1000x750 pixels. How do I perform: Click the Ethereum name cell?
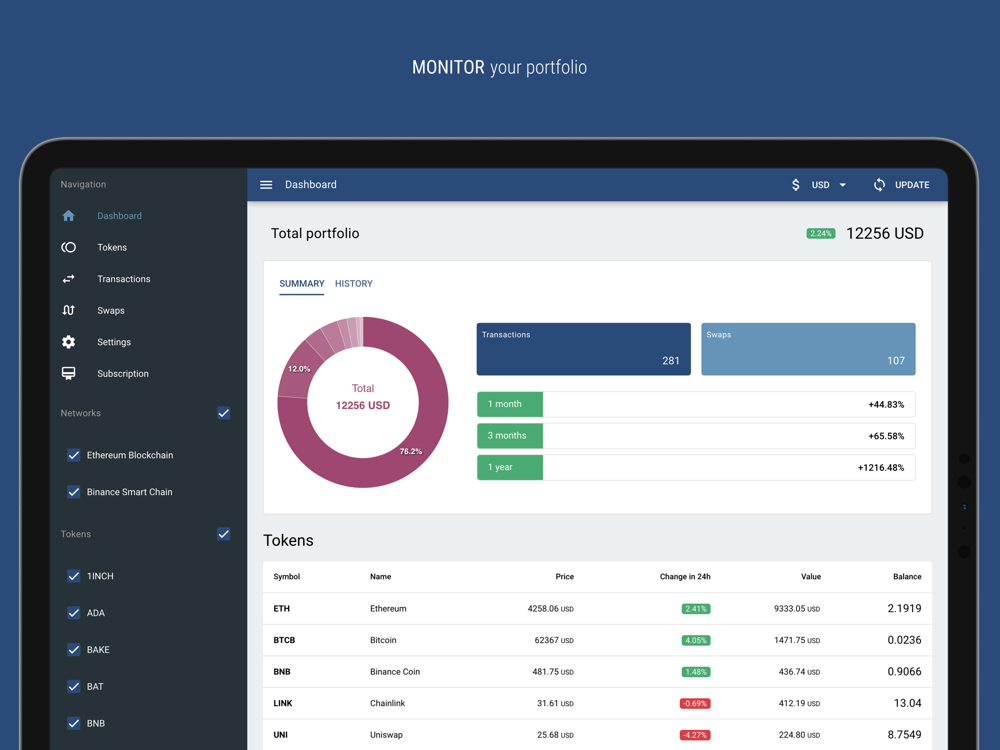pyautogui.click(x=388, y=609)
